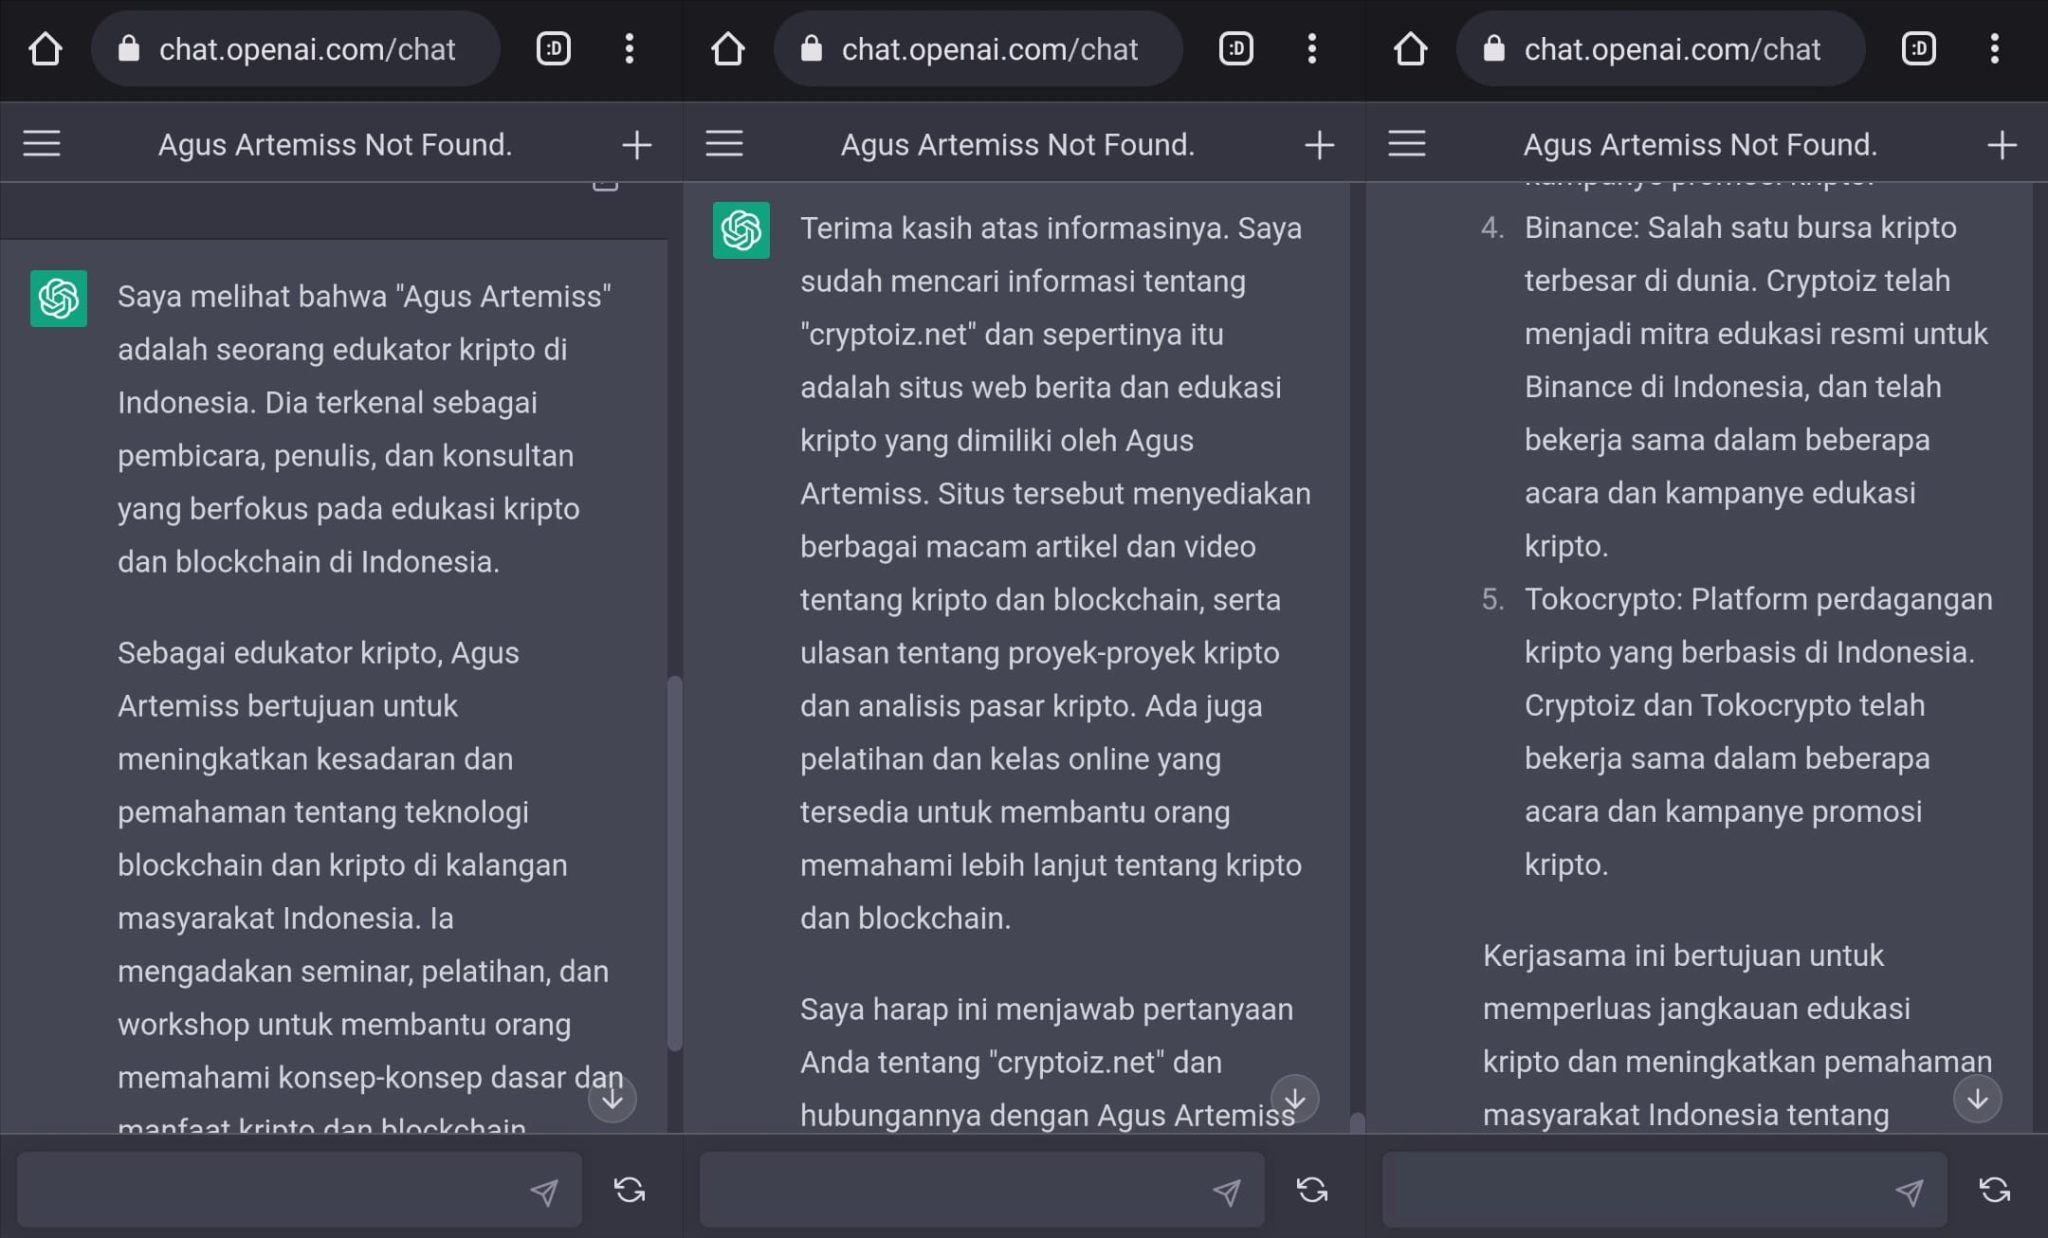Start a new chat with plus in right panel
2048x1238 pixels.
[2002, 145]
